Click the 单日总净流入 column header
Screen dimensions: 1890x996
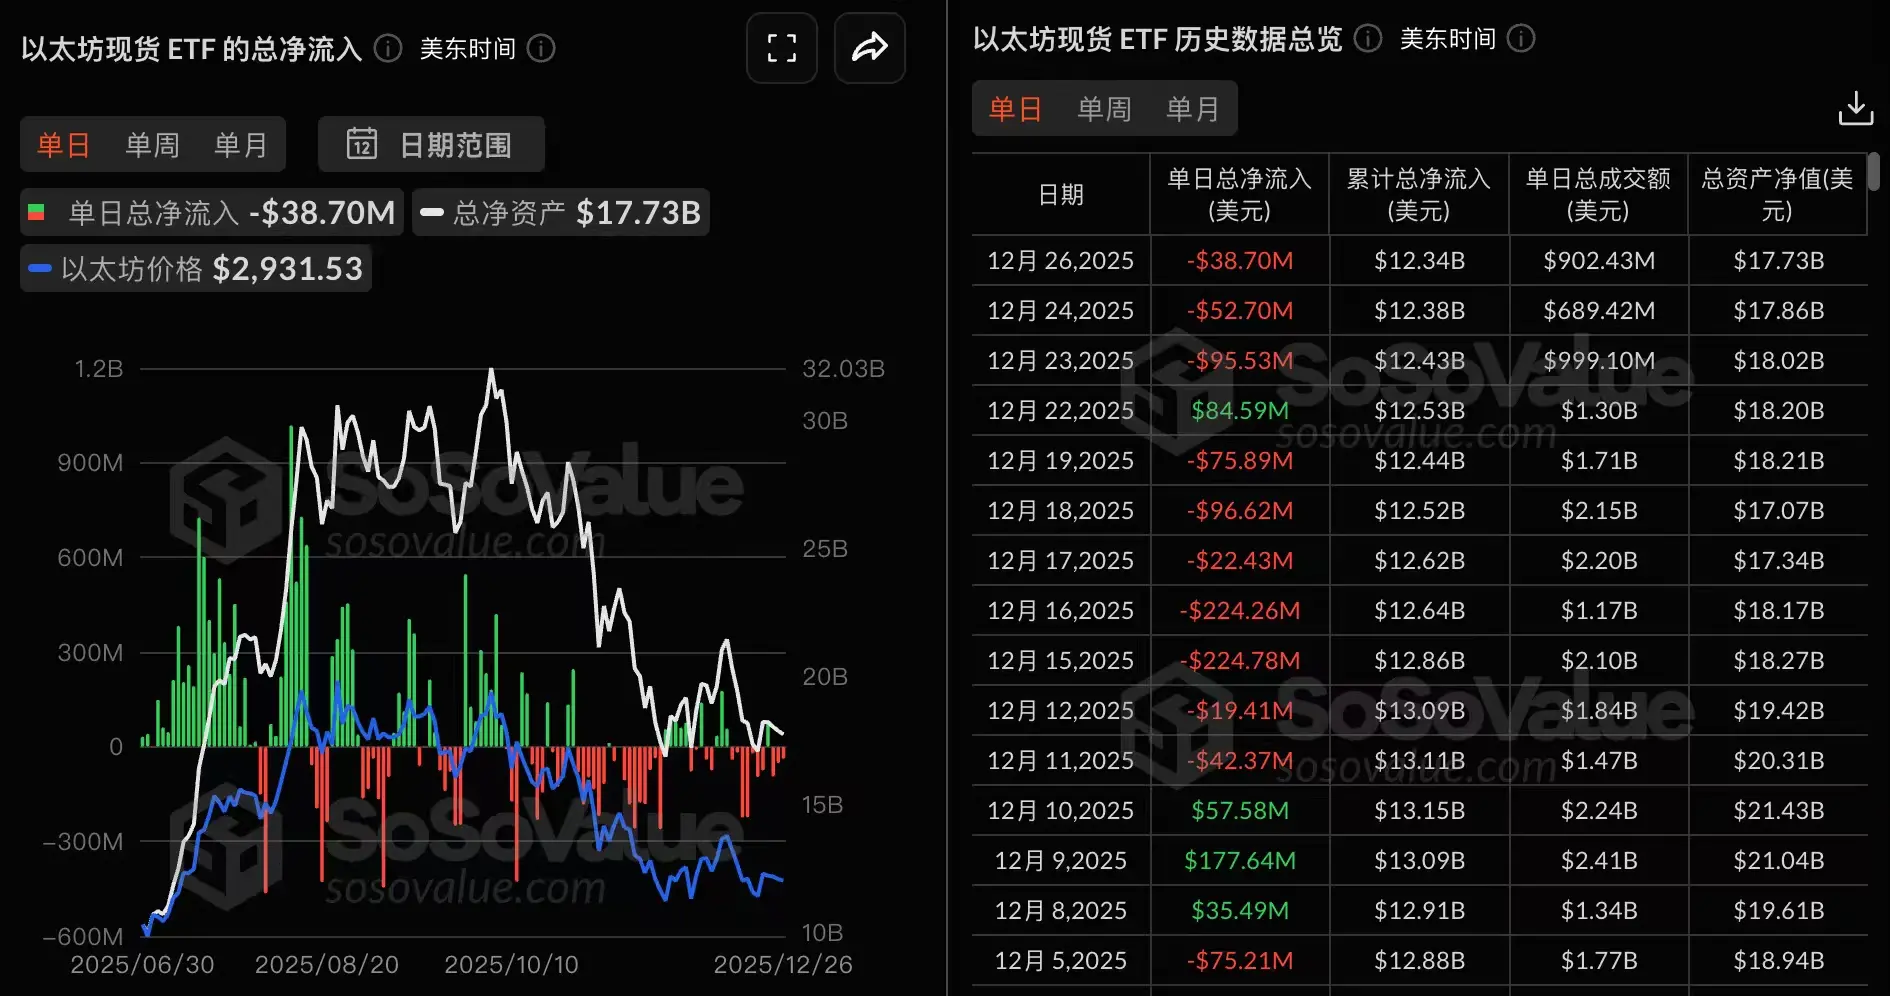1240,194
